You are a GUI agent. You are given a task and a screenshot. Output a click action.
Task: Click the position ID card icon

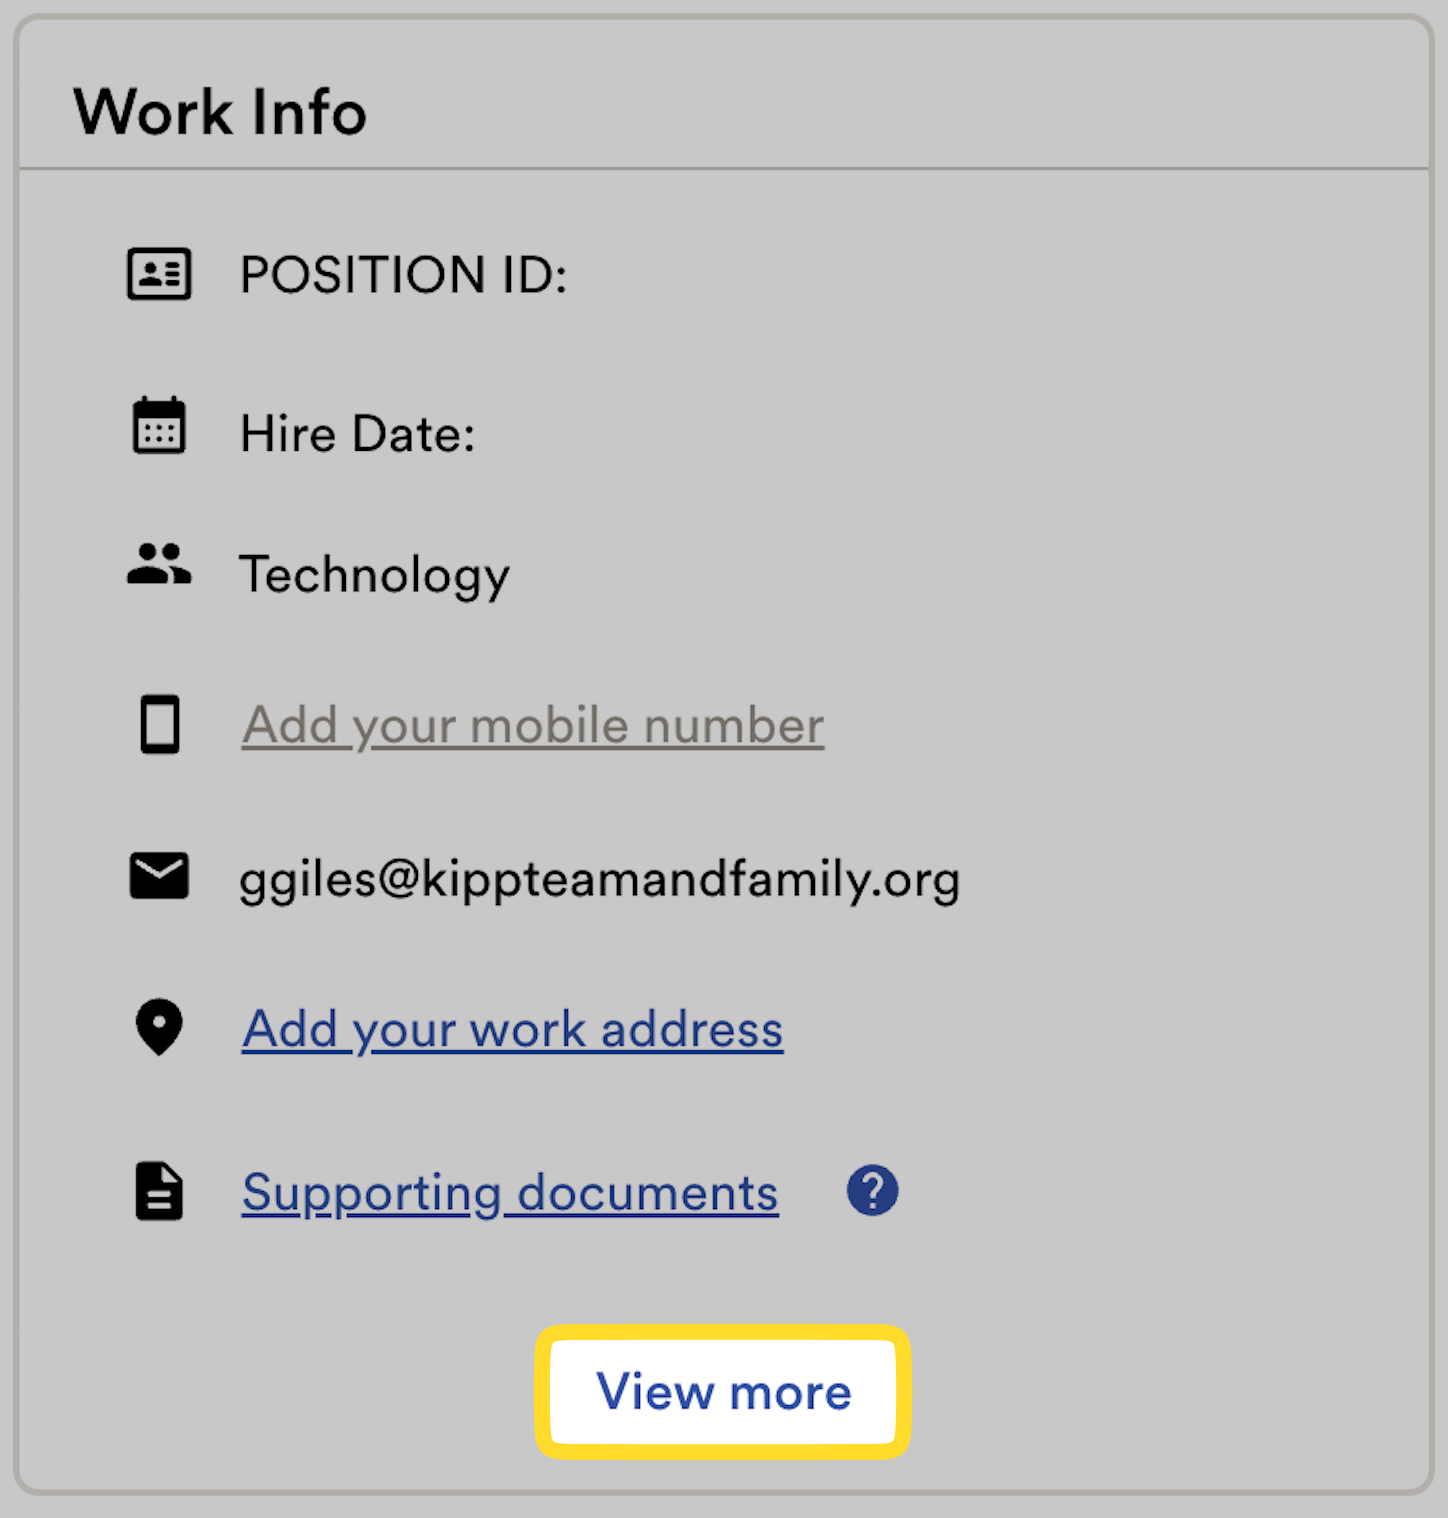[x=159, y=273]
